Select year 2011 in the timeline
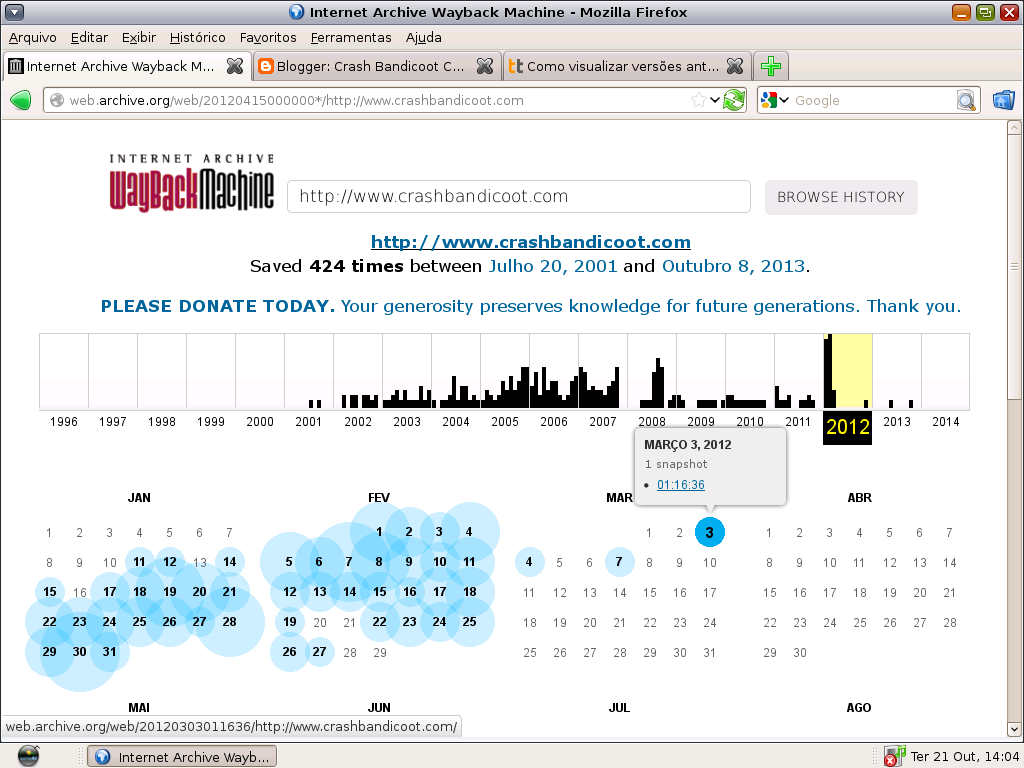 797,421
